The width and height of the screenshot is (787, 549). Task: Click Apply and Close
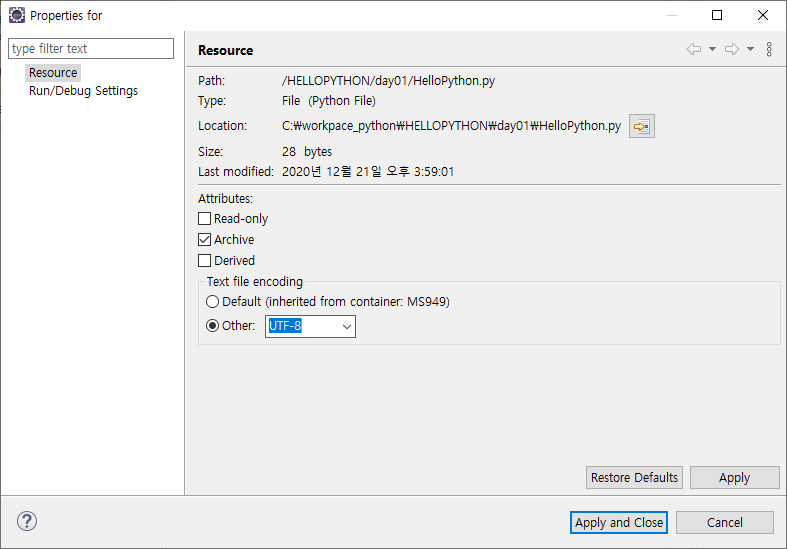point(619,522)
